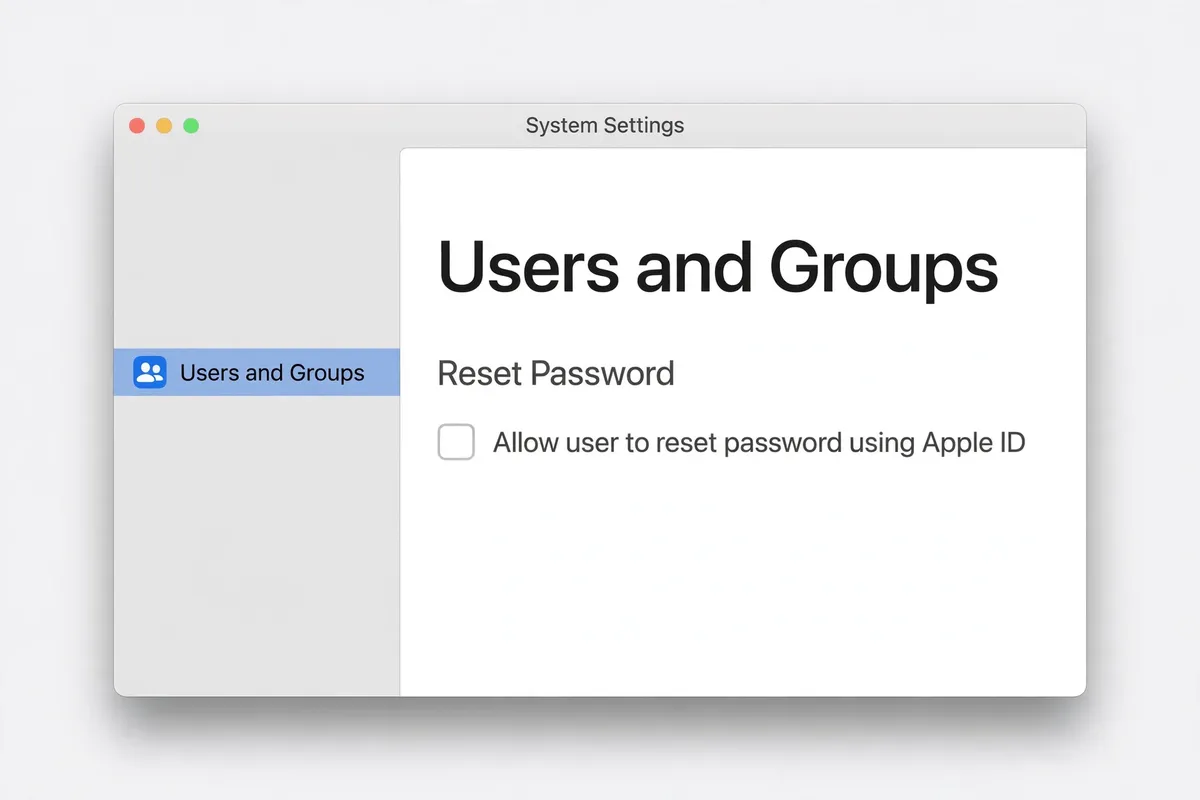Select the Users and Groups sidebar label
The image size is (1200, 800).
click(272, 373)
